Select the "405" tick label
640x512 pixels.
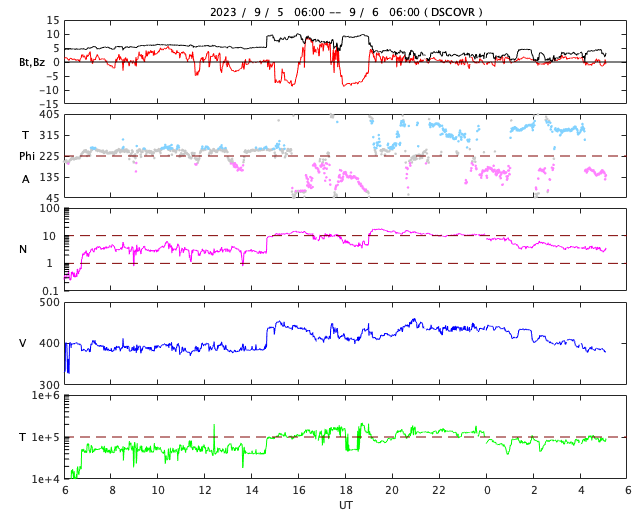pos(49,115)
